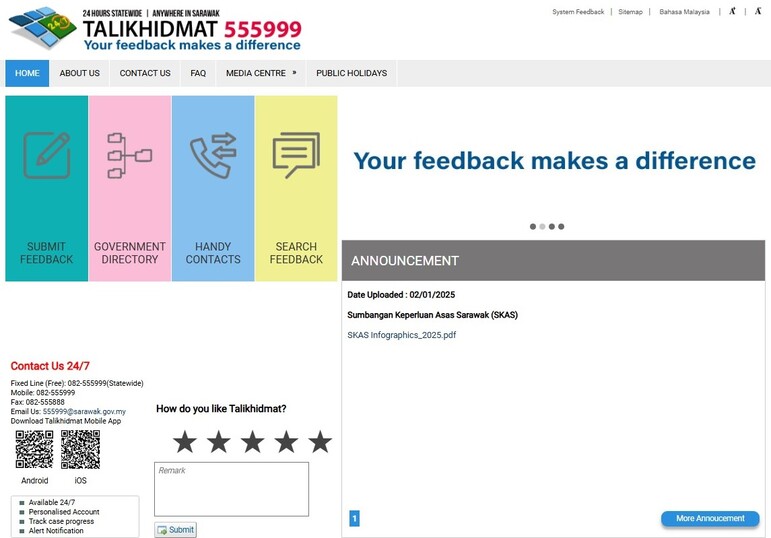Click 'Date Uploaded : 02/01/2025' text
This screenshot has height=538, width=771.
401,295
